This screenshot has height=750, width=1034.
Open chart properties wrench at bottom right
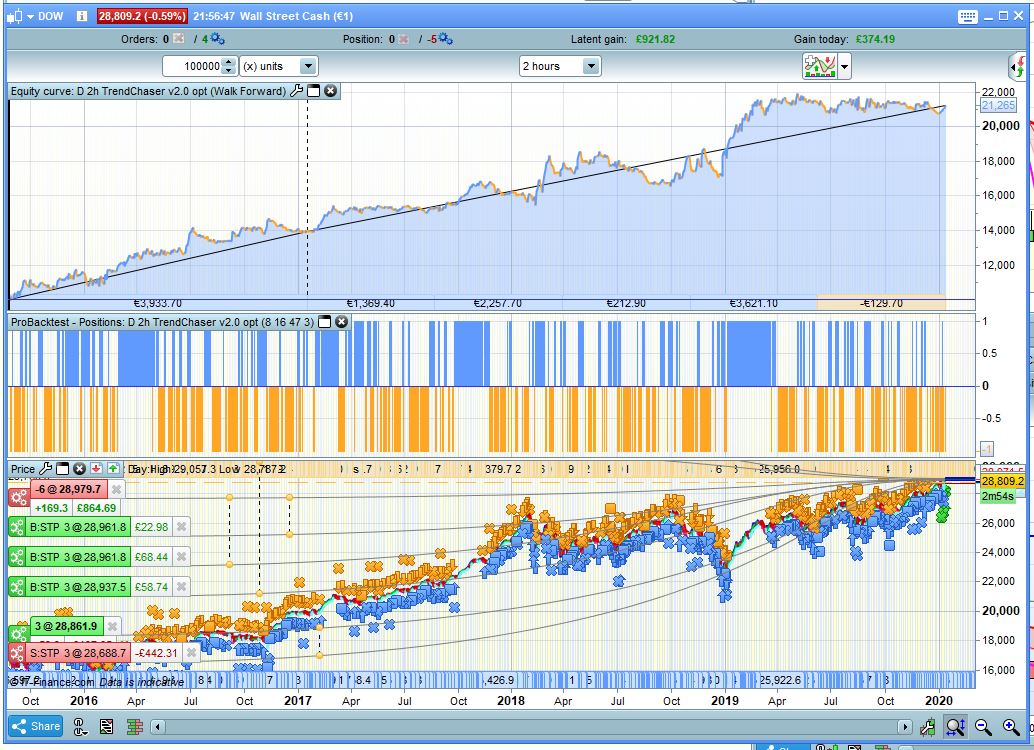point(927,727)
